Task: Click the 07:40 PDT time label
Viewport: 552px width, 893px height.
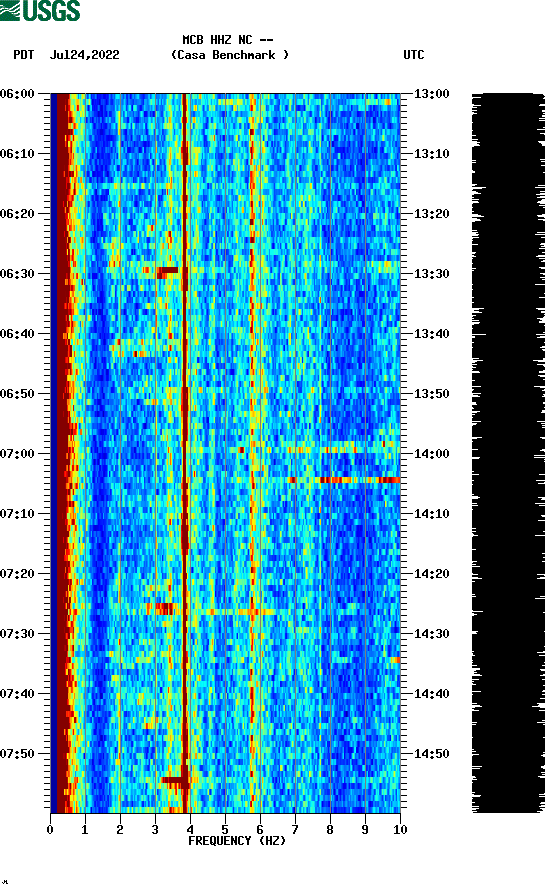Action: [x=18, y=694]
